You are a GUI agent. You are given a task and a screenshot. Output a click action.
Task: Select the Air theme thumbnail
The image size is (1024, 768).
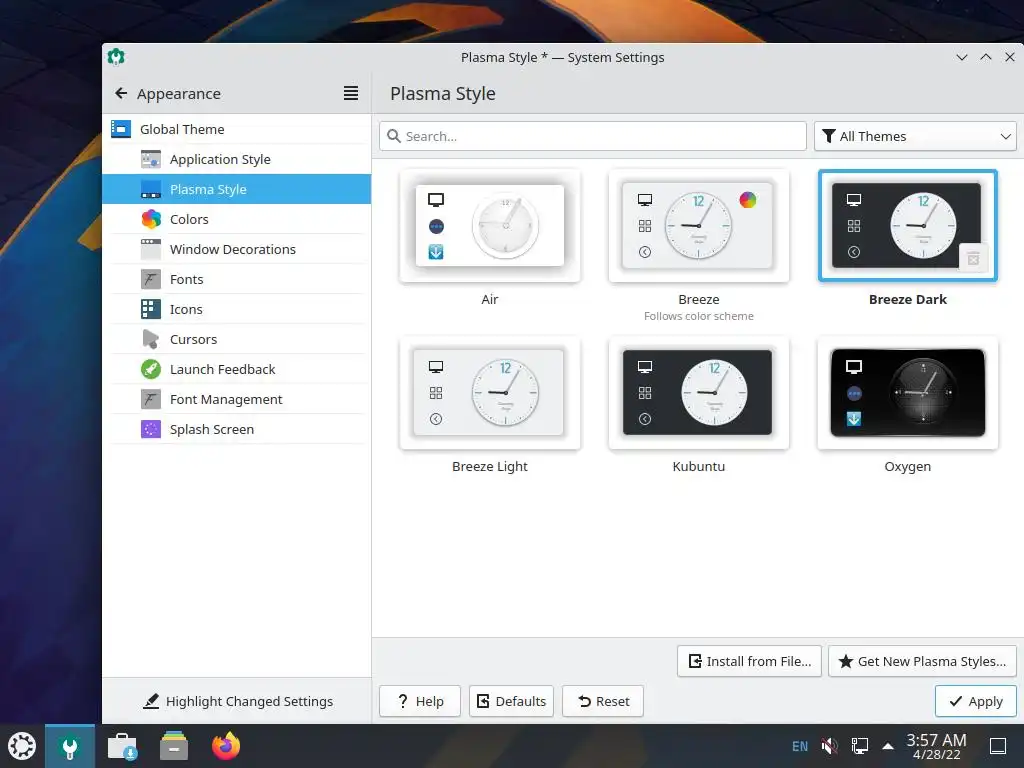pos(490,225)
